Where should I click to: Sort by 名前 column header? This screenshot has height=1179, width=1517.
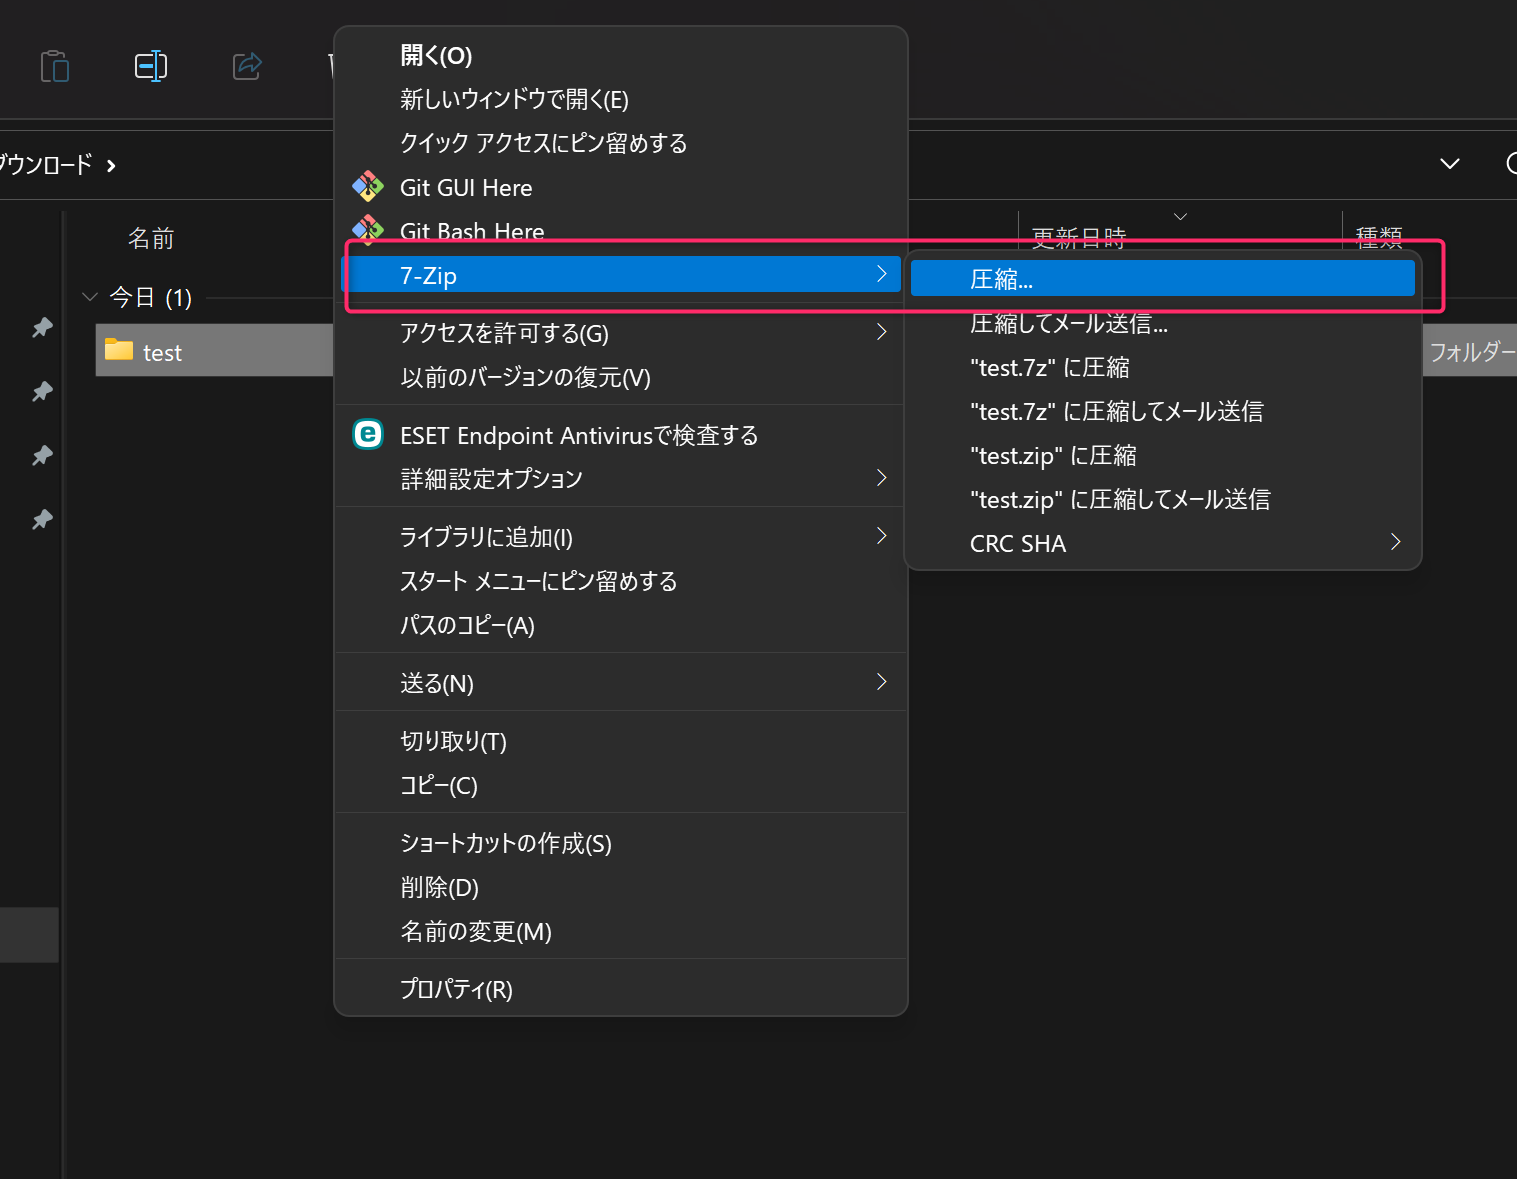(x=151, y=238)
